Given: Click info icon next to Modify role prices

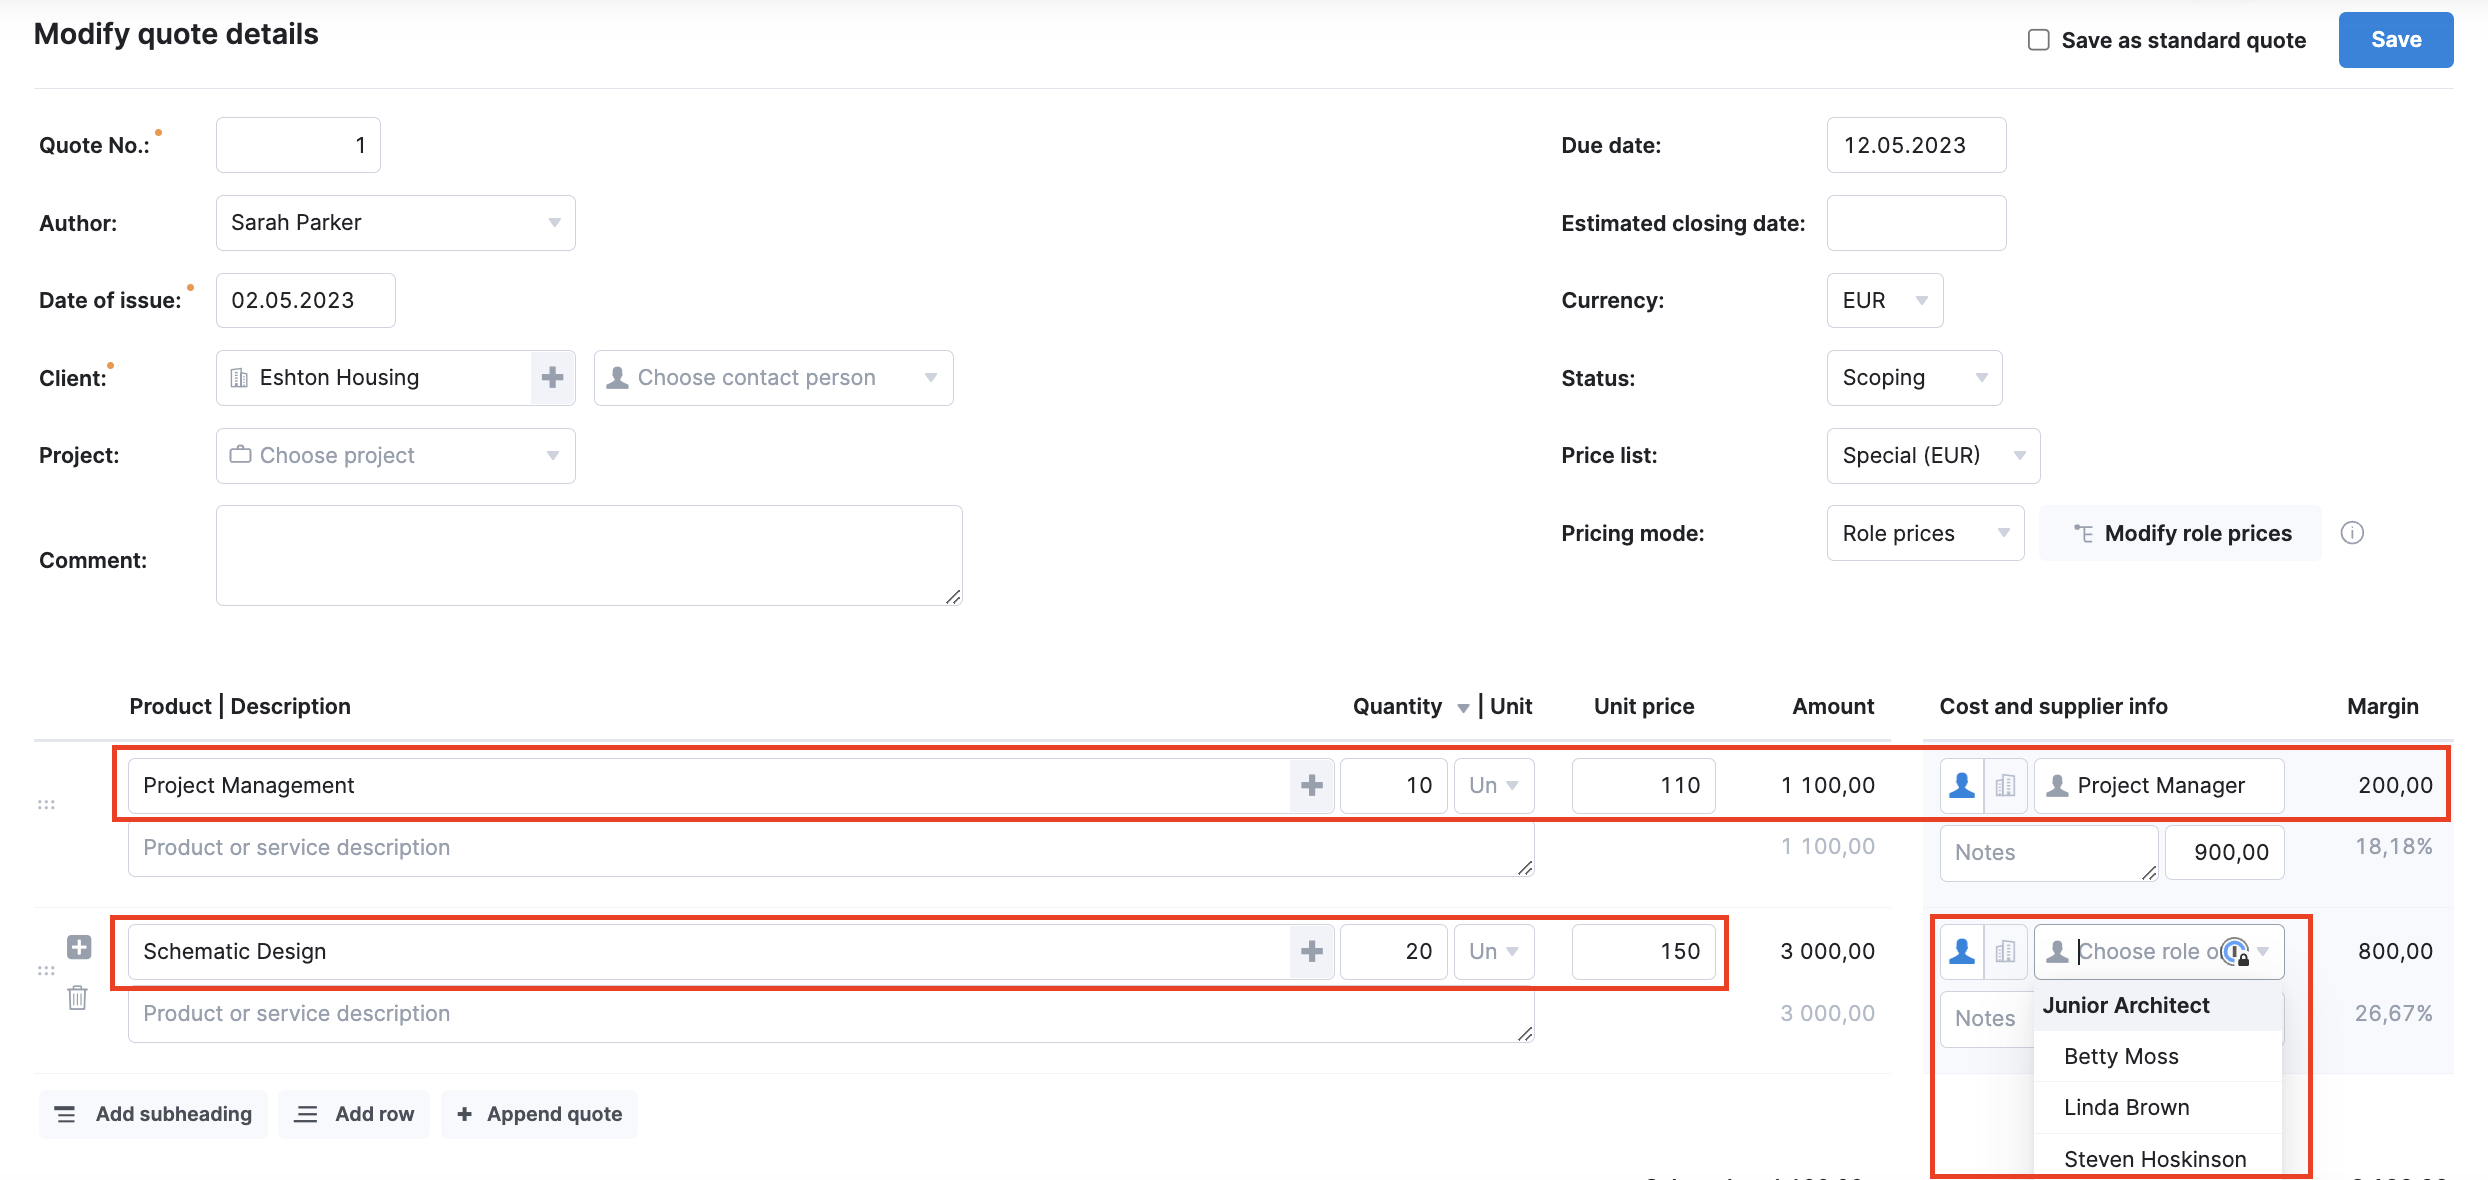Looking at the screenshot, I should (x=2352, y=533).
